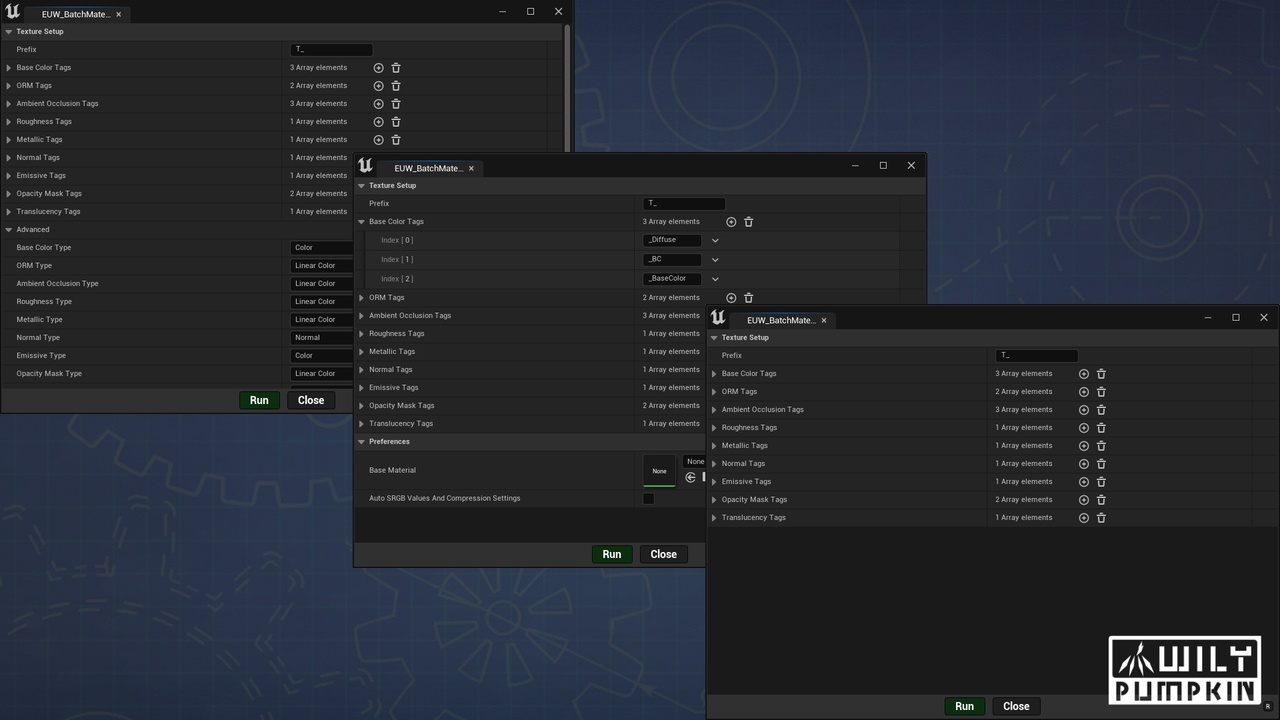Click Run in the left window
Viewport: 1280px width, 720px height.
(259, 400)
